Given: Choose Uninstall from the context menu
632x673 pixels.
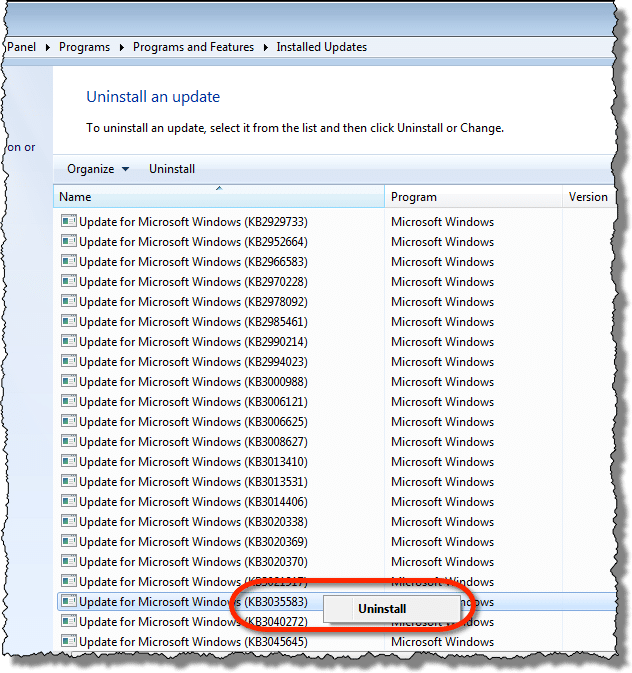Looking at the screenshot, I should (392, 609).
